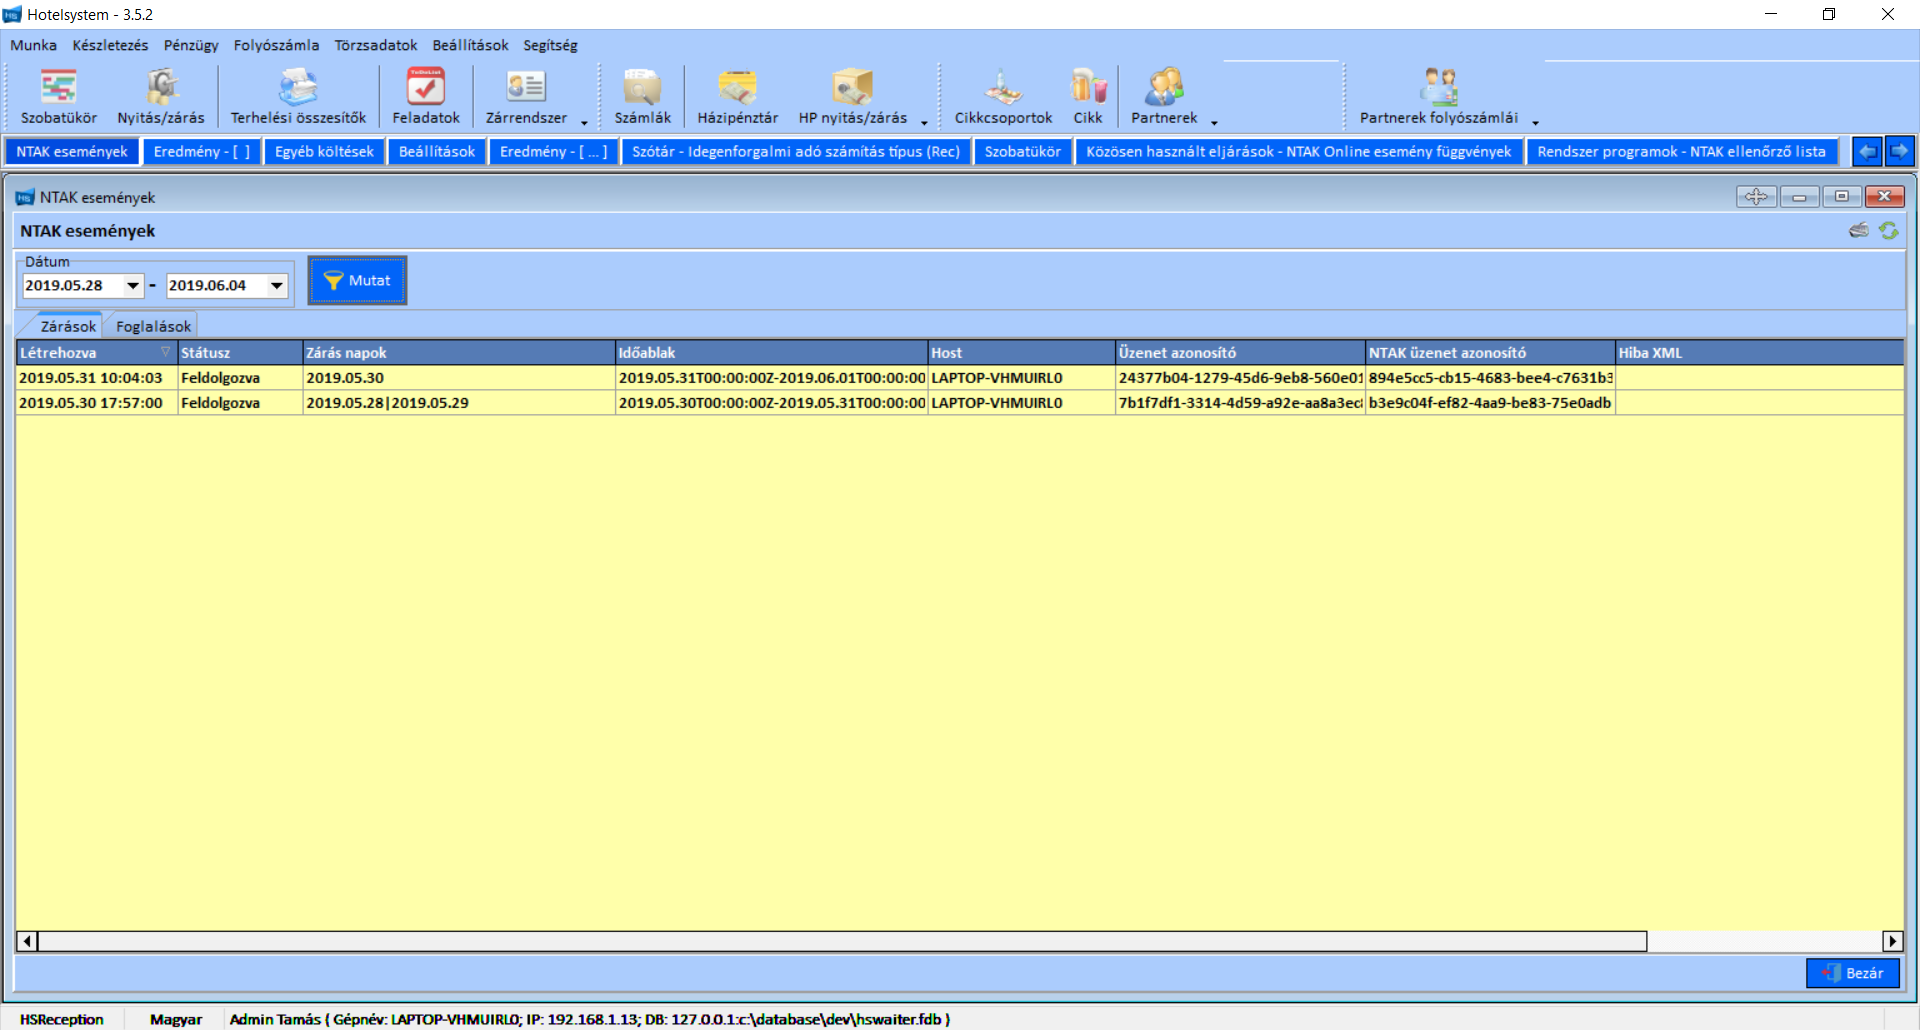1920x1030 pixels.
Task: Open HP nyitás/zárás icon
Action: 852,97
